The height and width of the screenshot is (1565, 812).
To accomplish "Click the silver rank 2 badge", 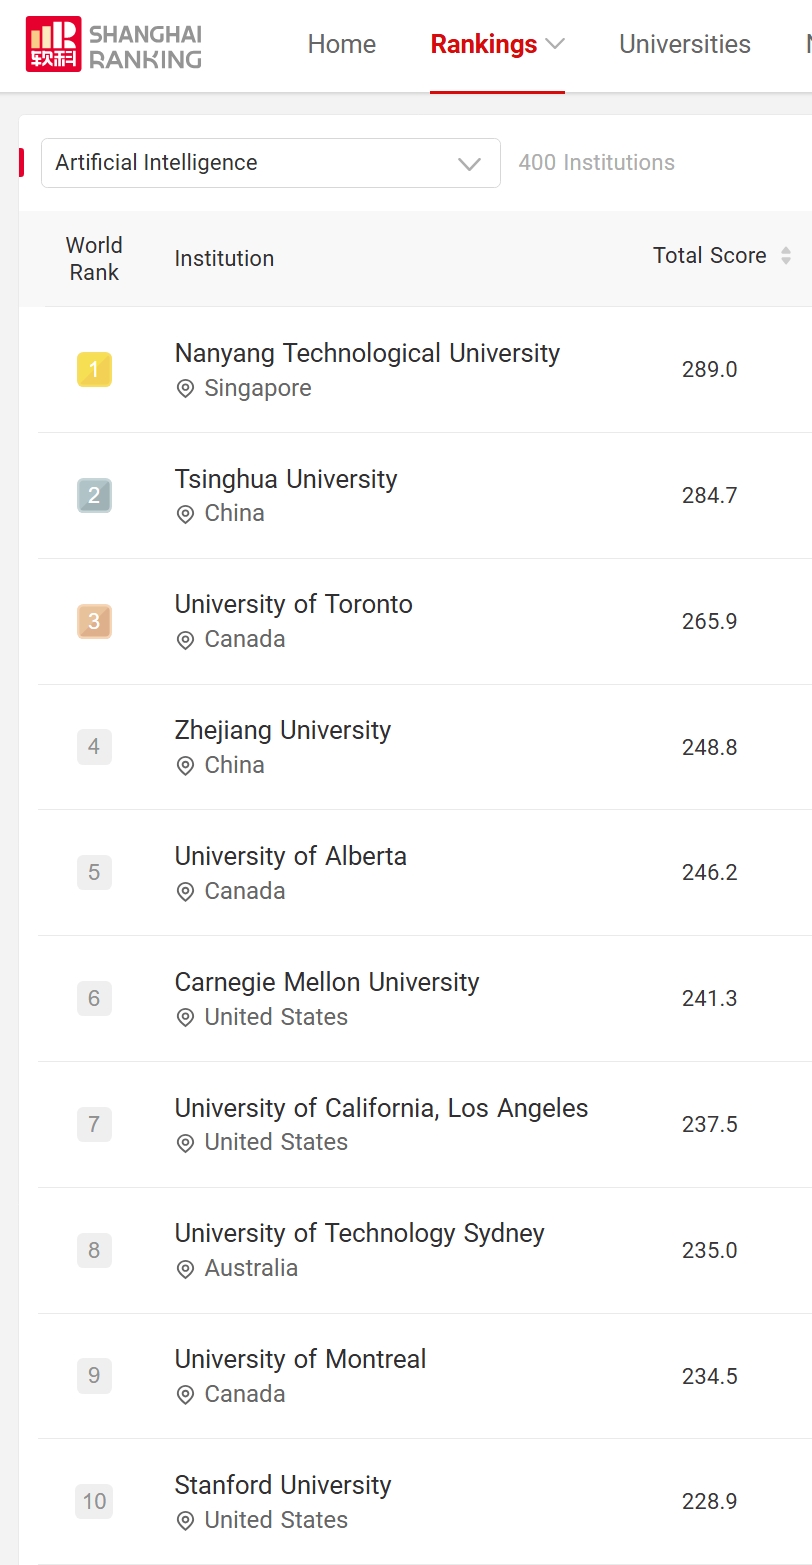I will (94, 496).
